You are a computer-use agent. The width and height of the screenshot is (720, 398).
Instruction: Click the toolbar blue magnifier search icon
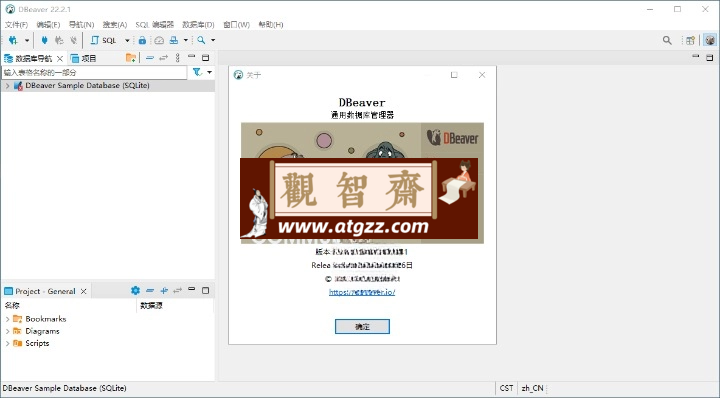[x=201, y=40]
